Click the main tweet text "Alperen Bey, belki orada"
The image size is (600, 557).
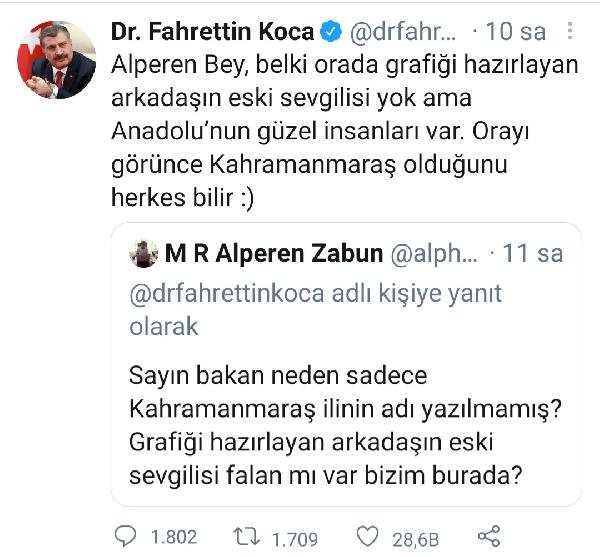tap(344, 130)
